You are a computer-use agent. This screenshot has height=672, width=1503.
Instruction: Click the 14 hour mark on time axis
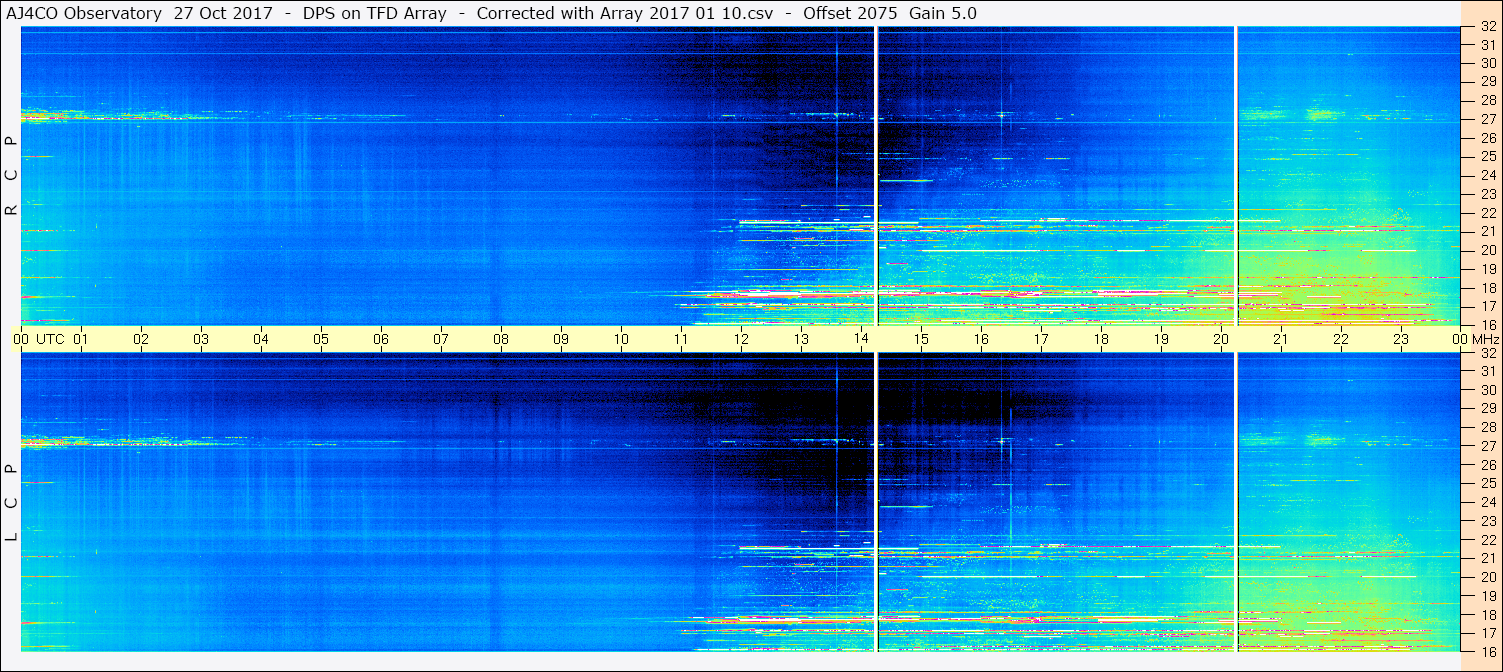click(861, 339)
